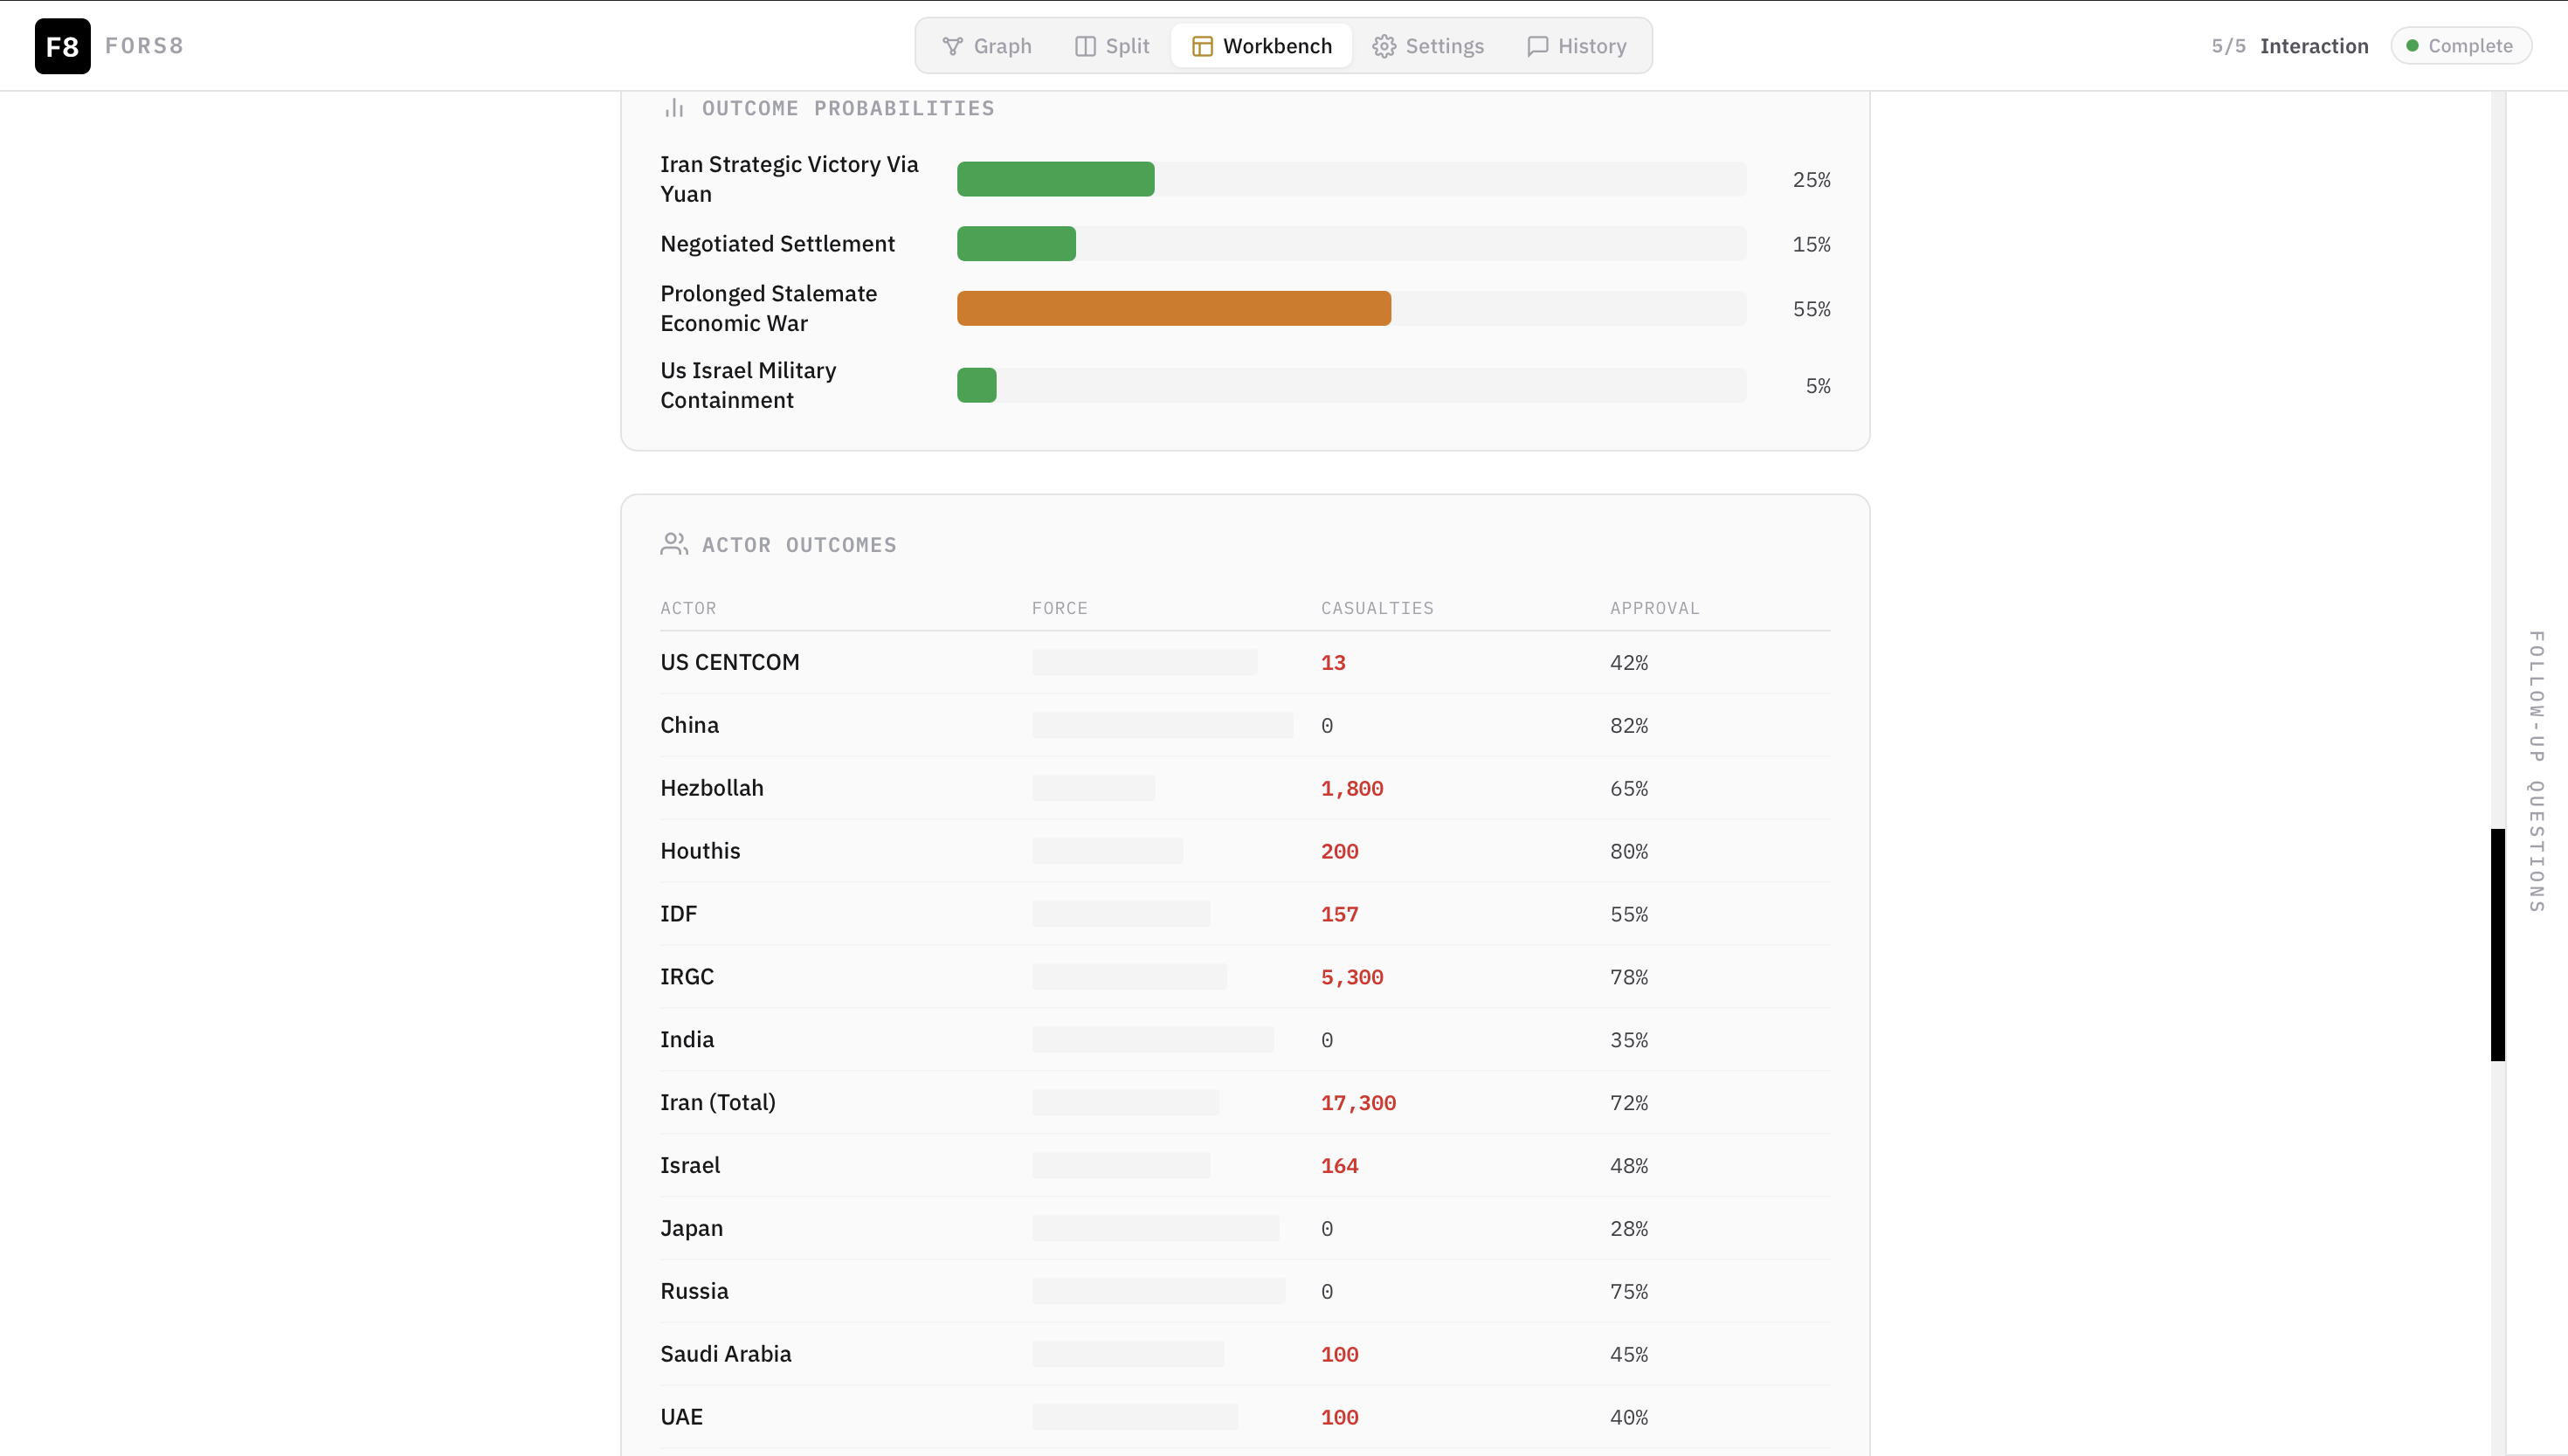Image resolution: width=2568 pixels, height=1456 pixels.
Task: Click the ACTOR column header
Action: click(x=688, y=608)
